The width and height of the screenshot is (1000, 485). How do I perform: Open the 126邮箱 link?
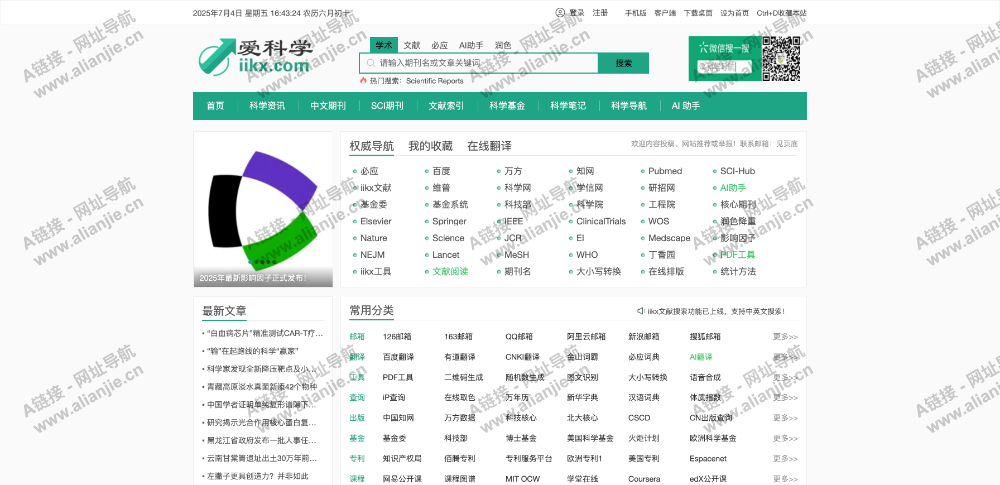[x=397, y=336]
